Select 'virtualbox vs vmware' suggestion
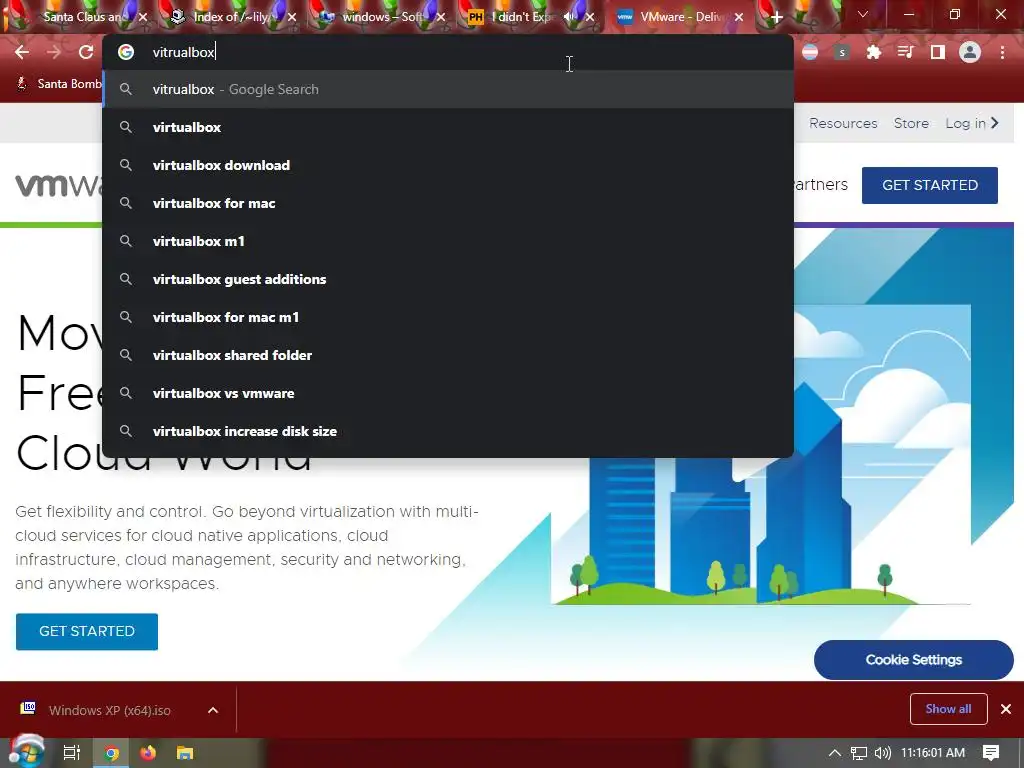Screen dimensions: 1024x768 pyautogui.click(x=448, y=393)
